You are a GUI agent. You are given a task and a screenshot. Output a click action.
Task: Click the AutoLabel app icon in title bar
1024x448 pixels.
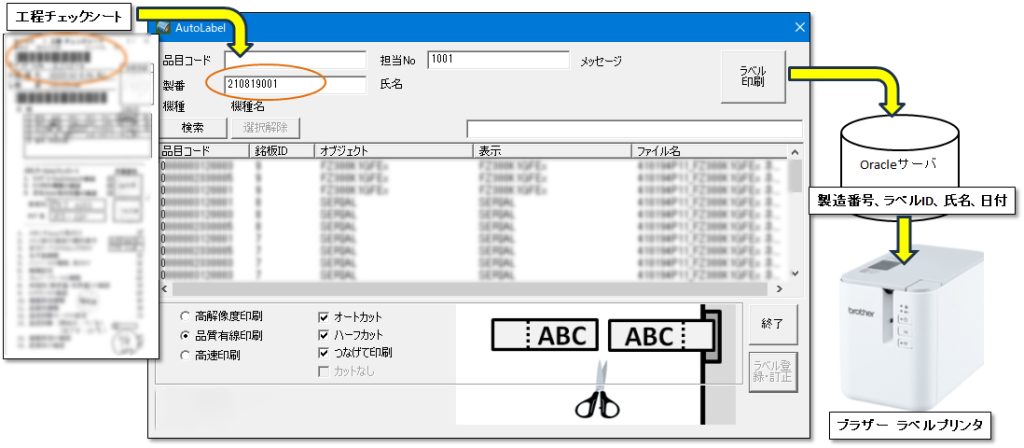pos(163,28)
